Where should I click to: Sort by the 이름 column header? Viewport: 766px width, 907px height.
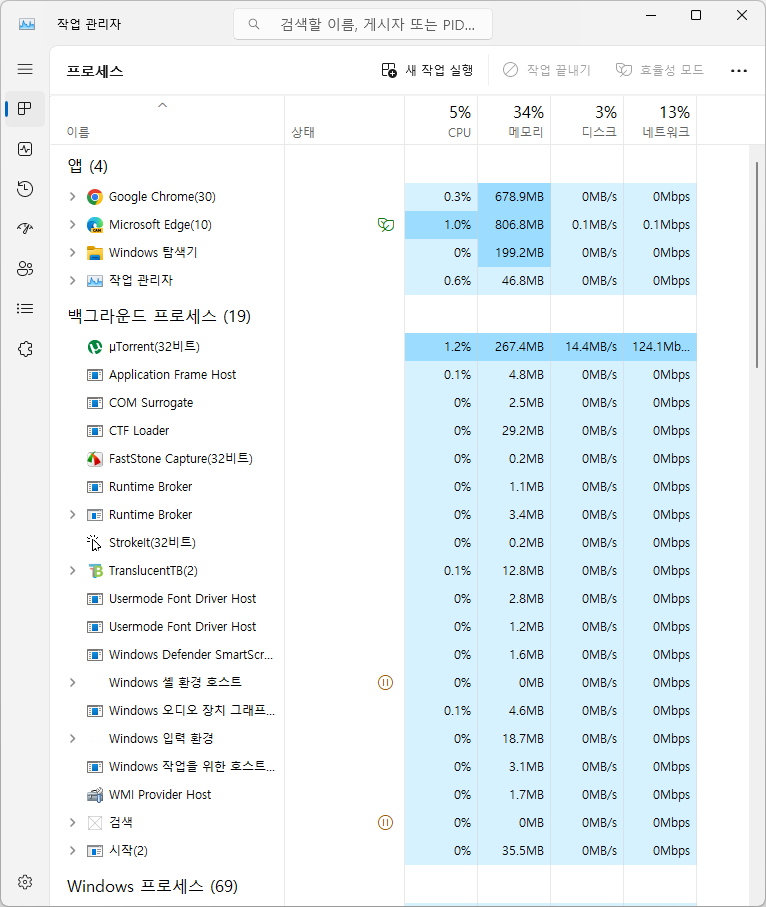[167, 120]
